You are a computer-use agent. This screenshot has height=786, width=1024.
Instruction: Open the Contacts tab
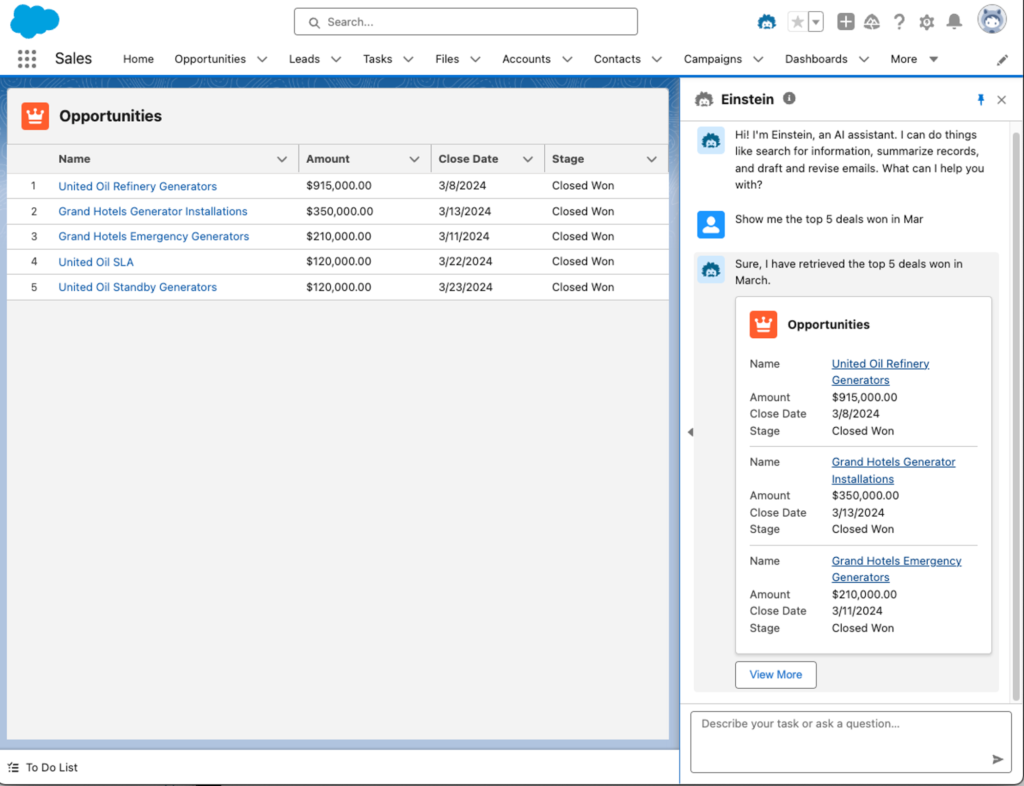click(x=617, y=59)
